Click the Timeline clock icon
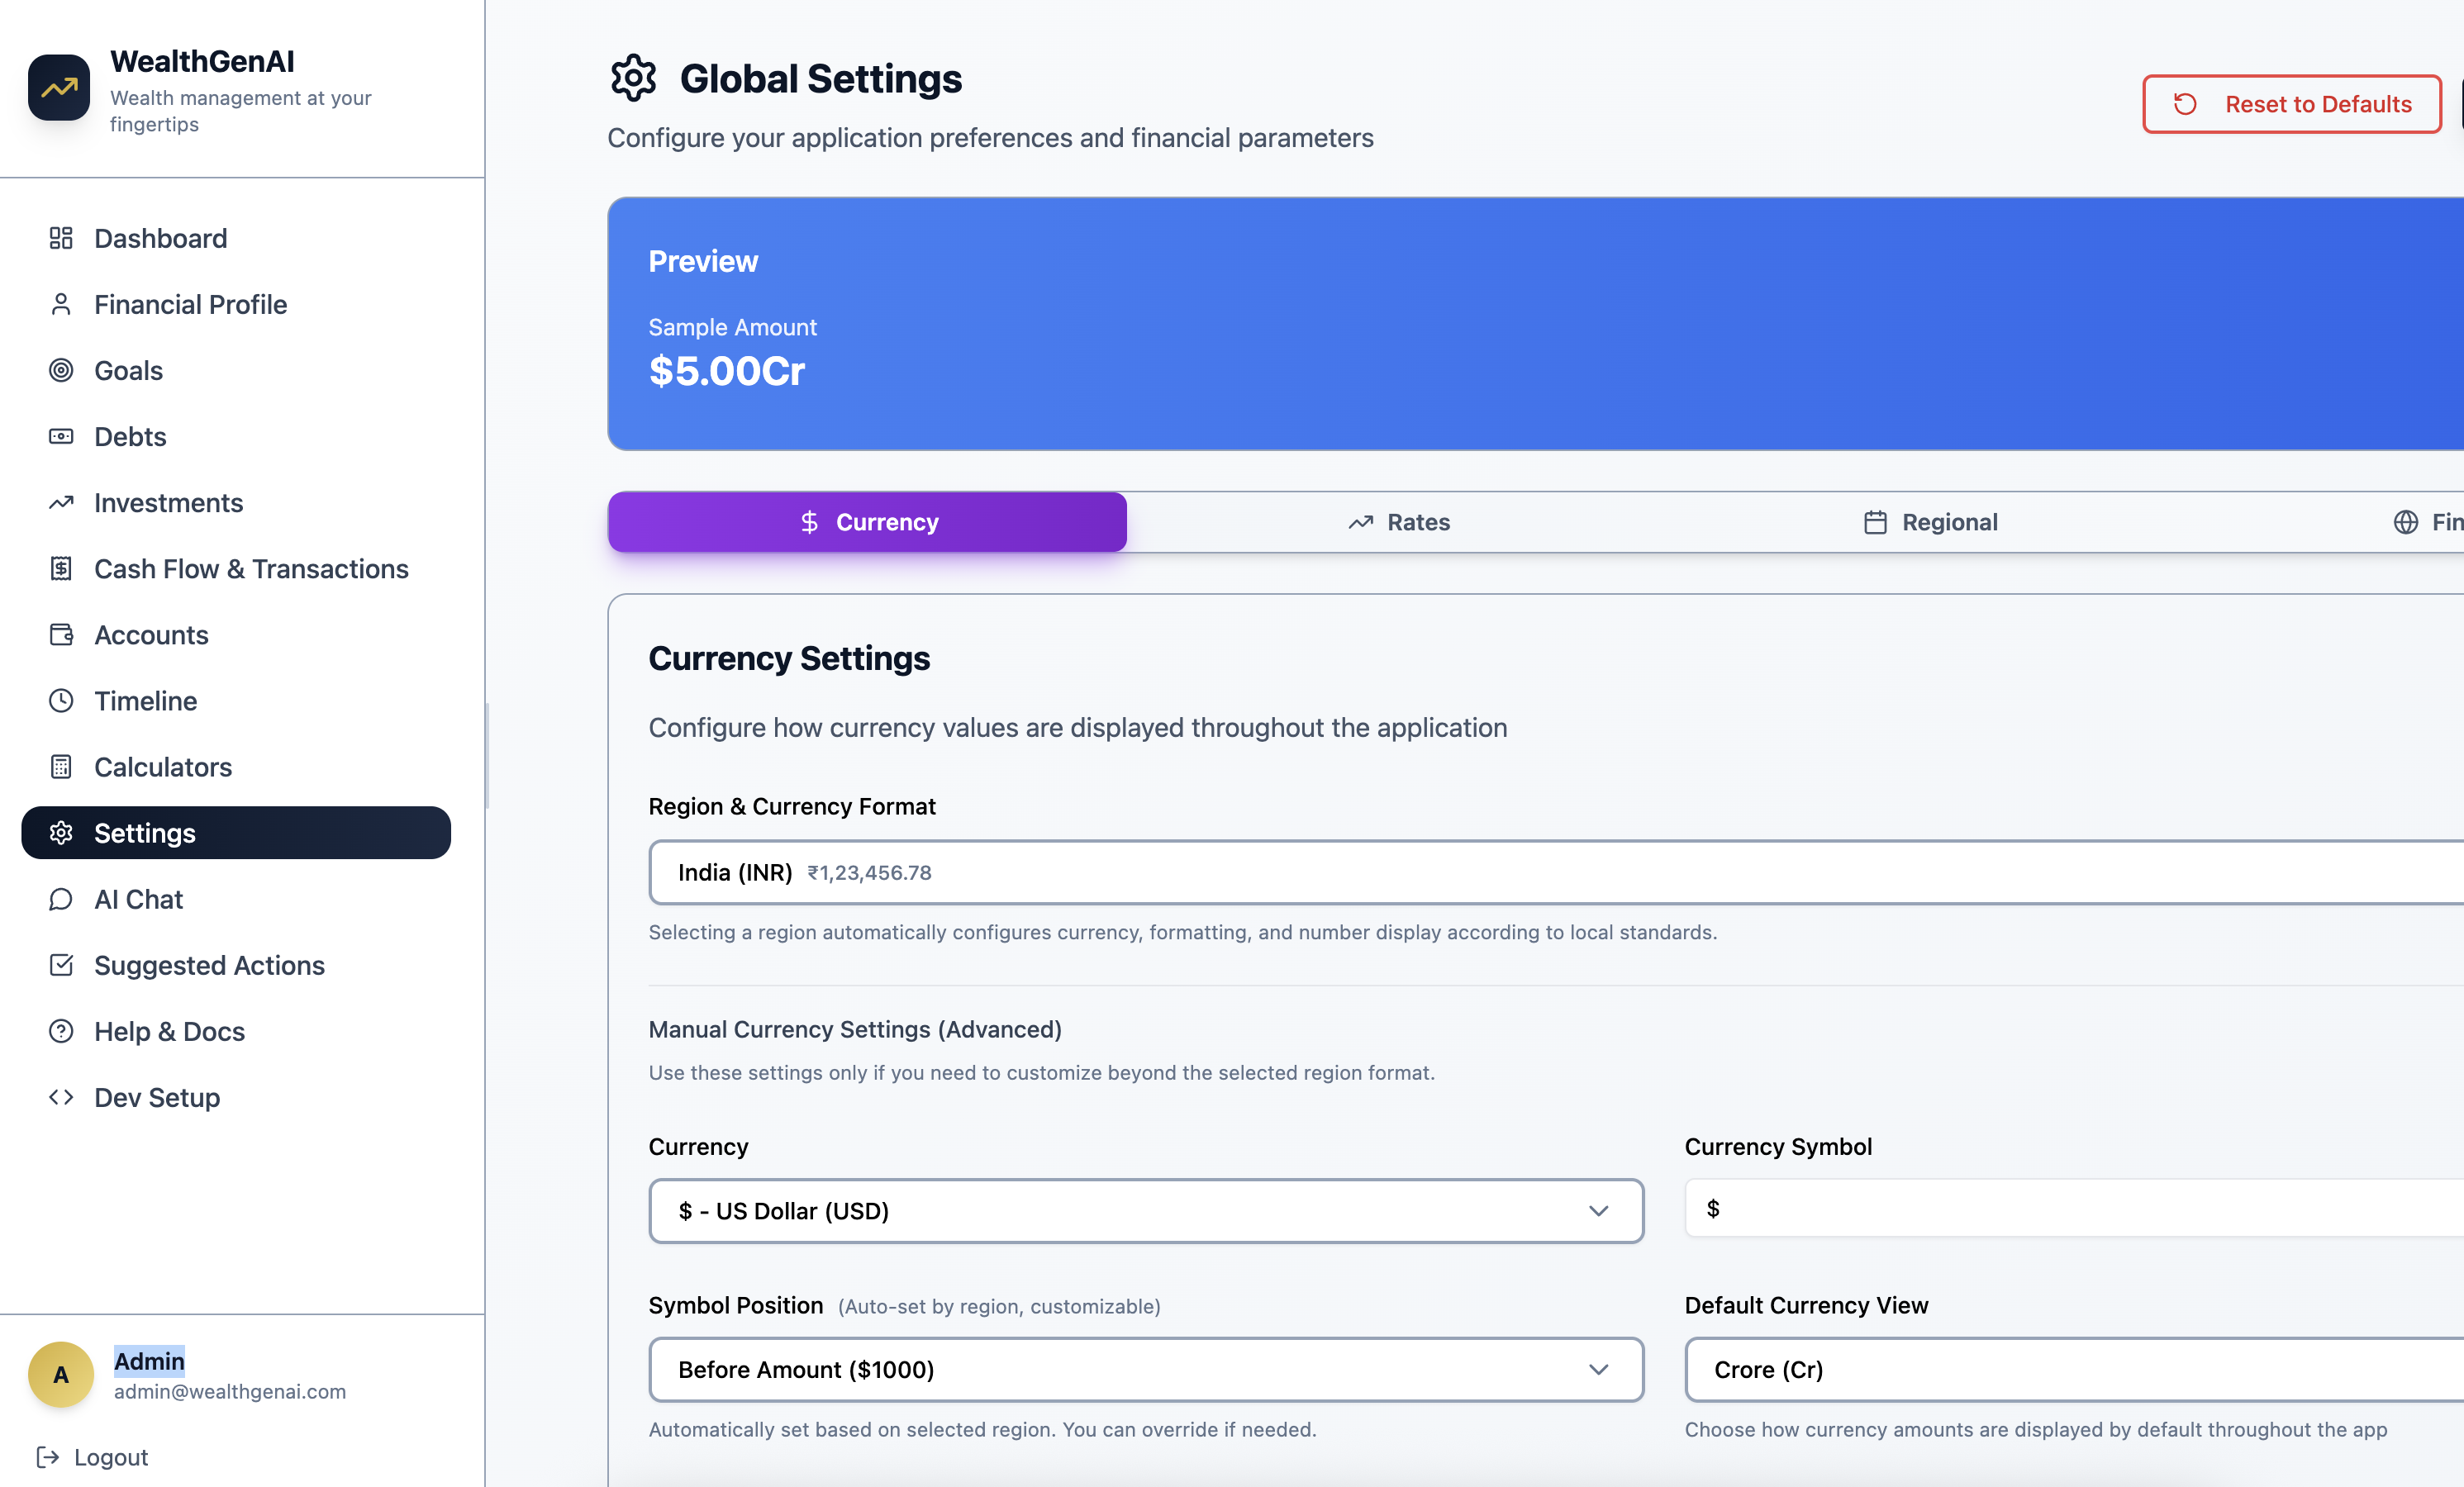This screenshot has height=1487, width=2464. tap(61, 701)
